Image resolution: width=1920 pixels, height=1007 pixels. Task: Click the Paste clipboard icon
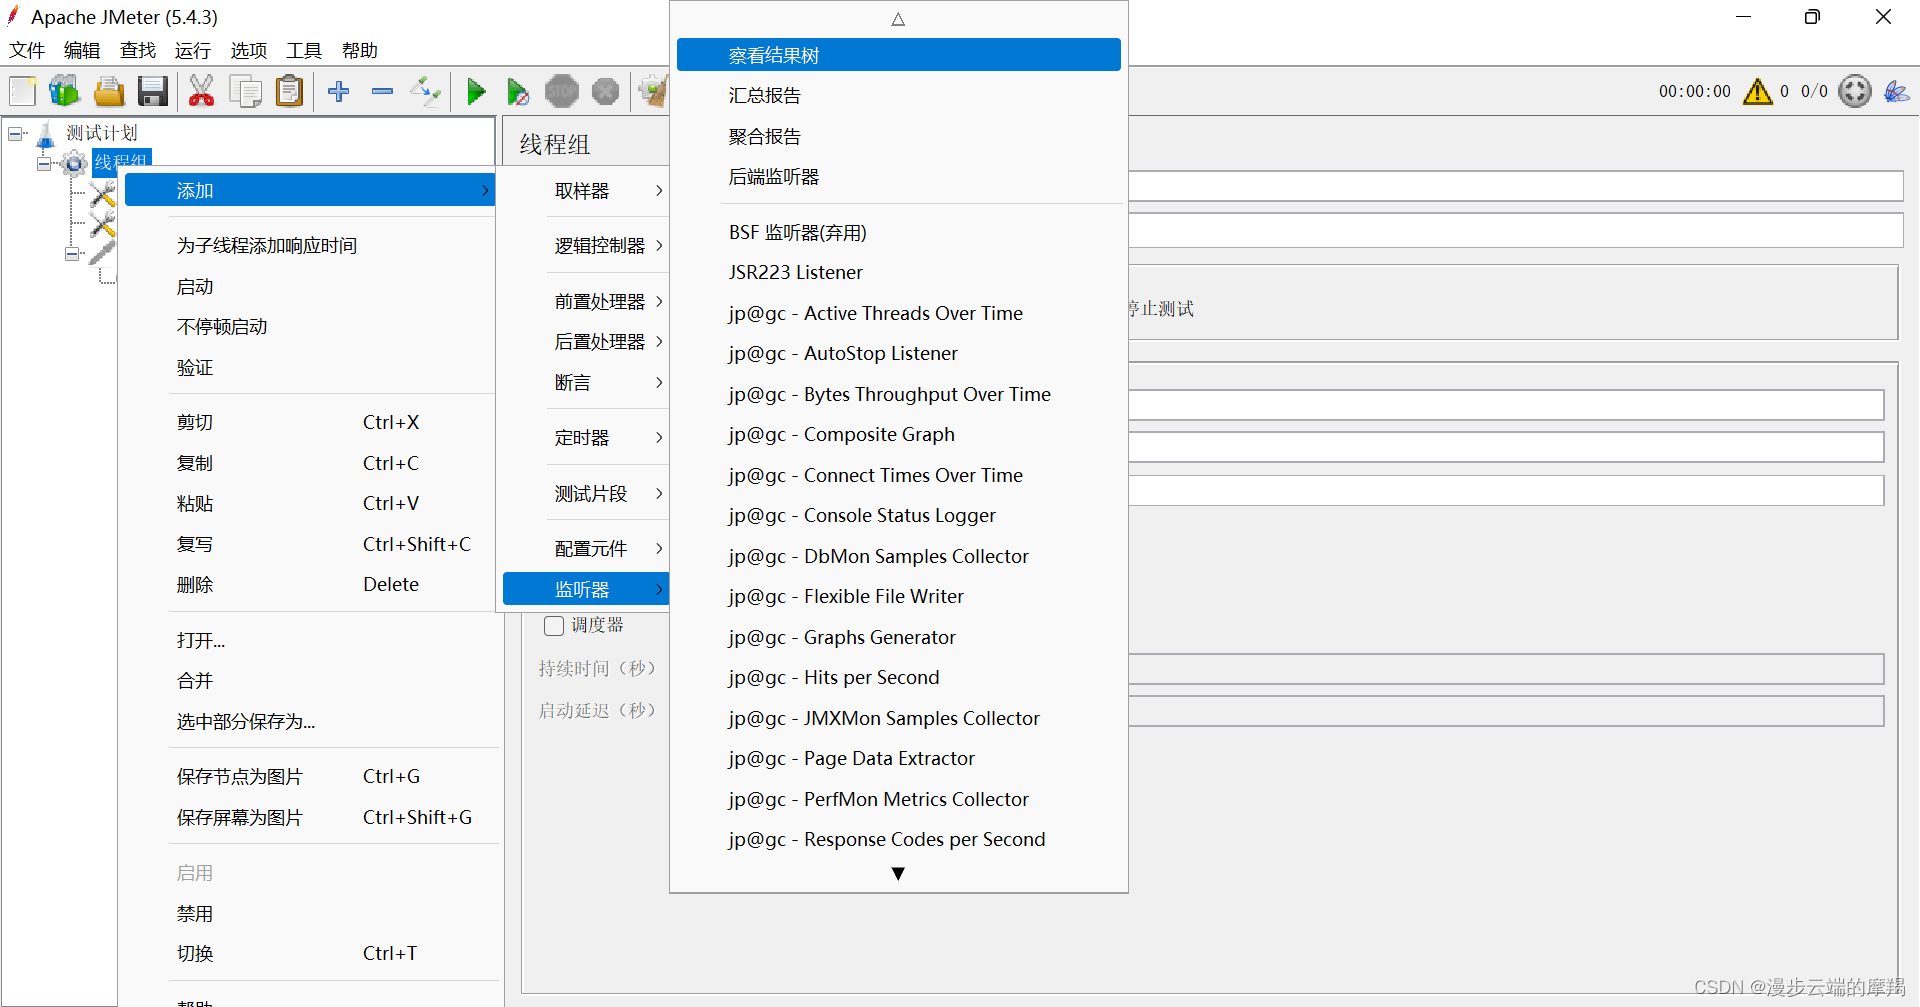click(x=289, y=91)
